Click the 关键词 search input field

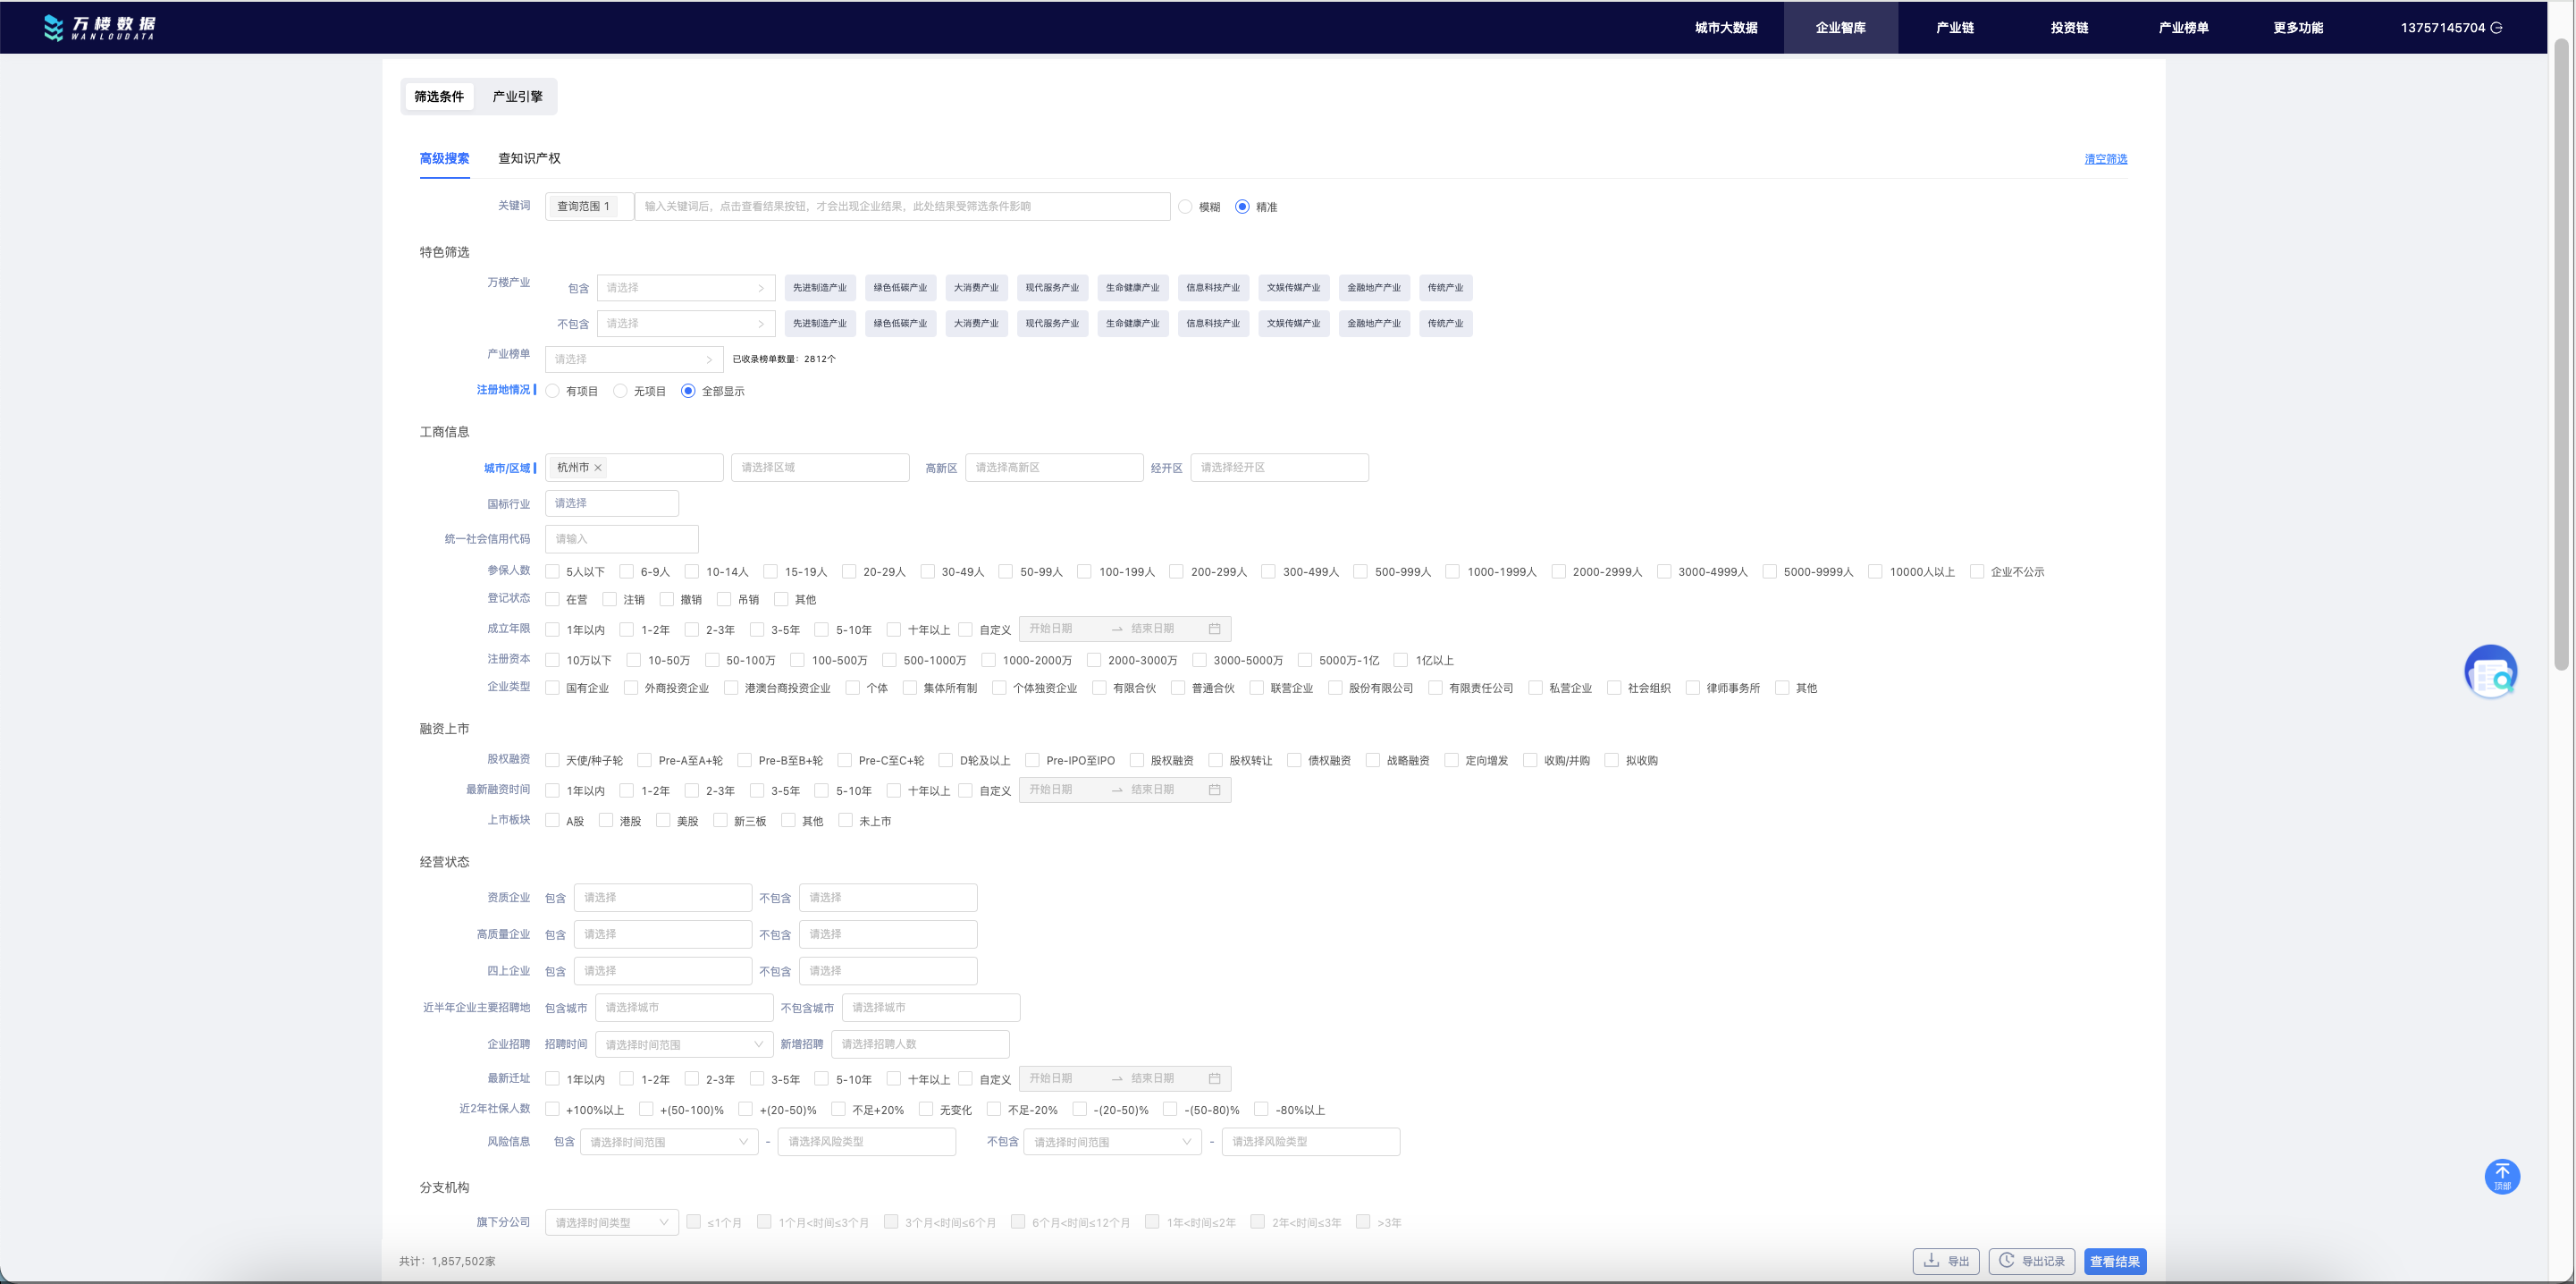tap(901, 207)
